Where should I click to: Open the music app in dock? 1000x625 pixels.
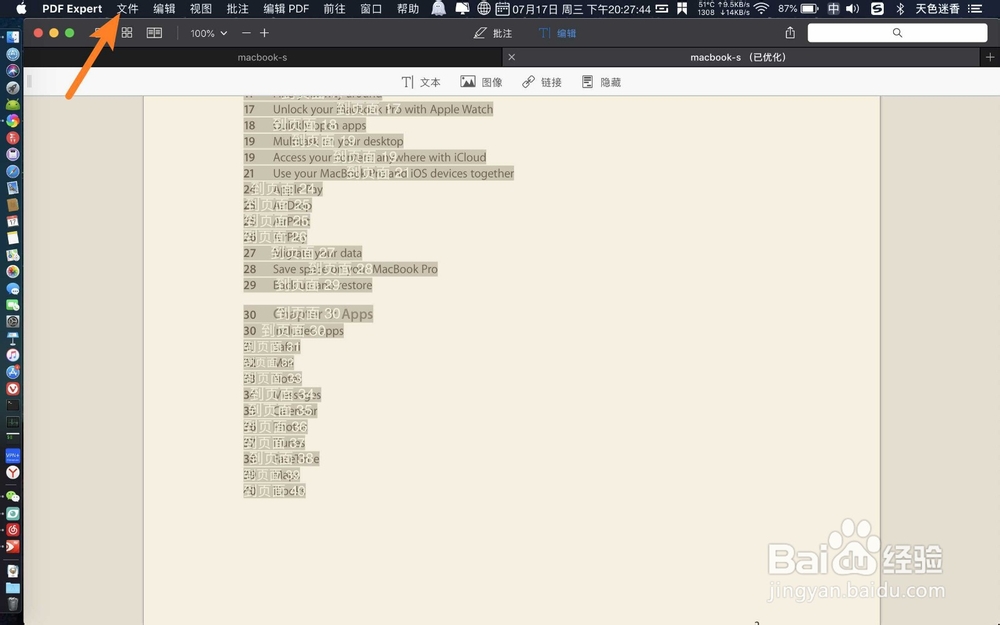[x=13, y=355]
